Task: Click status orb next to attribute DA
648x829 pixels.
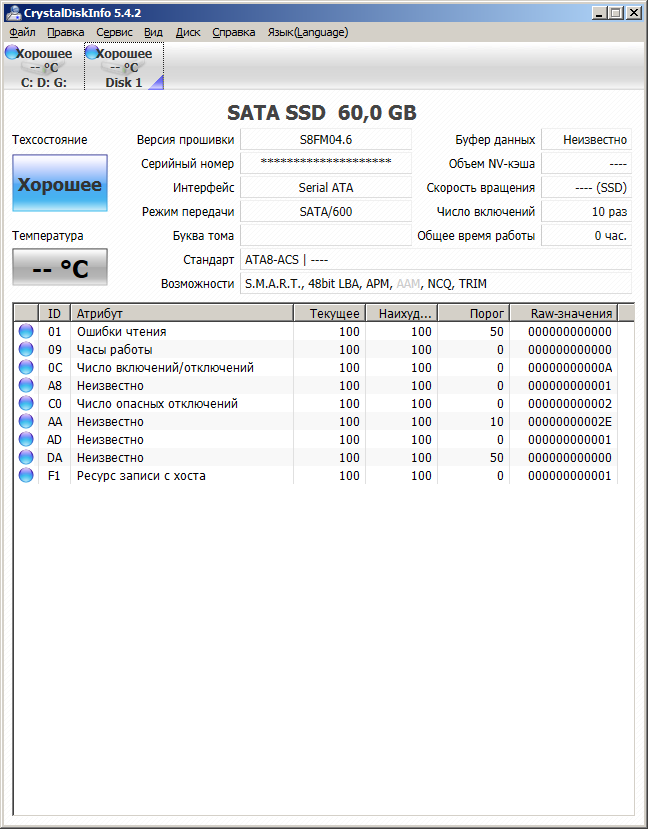Action: point(26,458)
